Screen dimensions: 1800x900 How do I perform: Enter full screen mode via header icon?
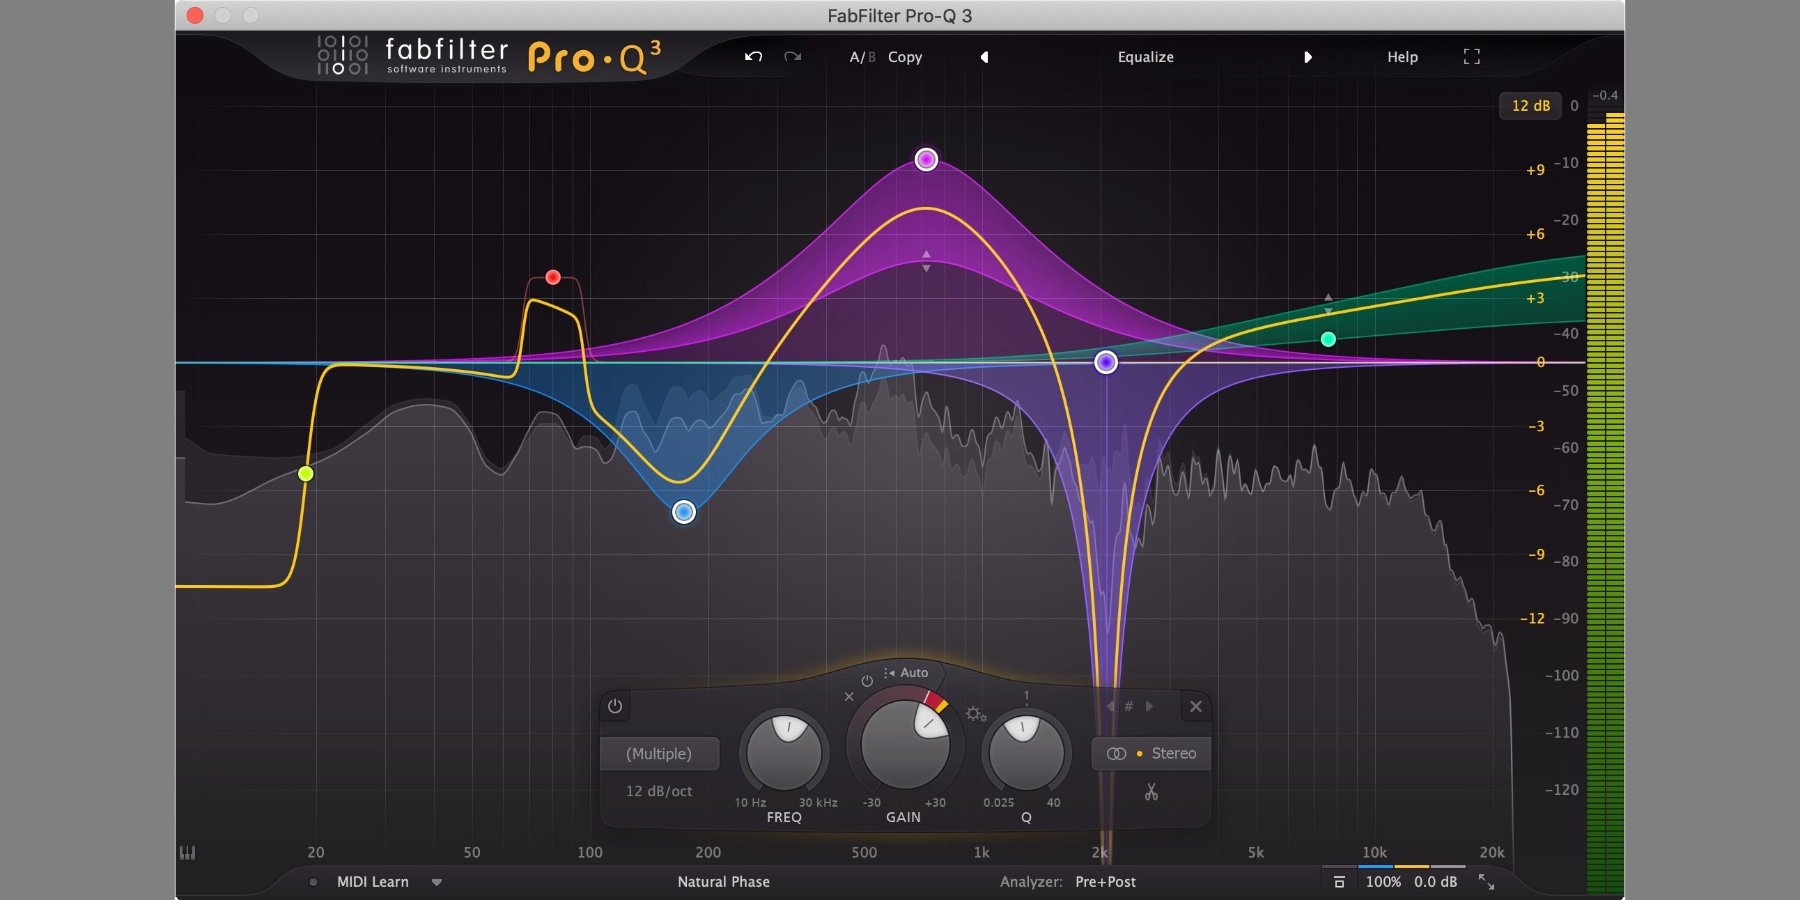[1471, 57]
